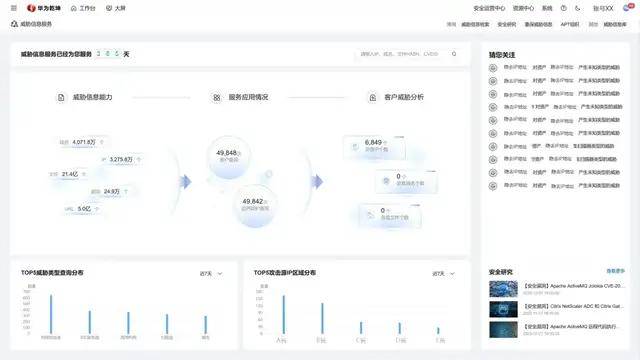
Task: Click the moon theme icon in header
Action: click(x=578, y=8)
